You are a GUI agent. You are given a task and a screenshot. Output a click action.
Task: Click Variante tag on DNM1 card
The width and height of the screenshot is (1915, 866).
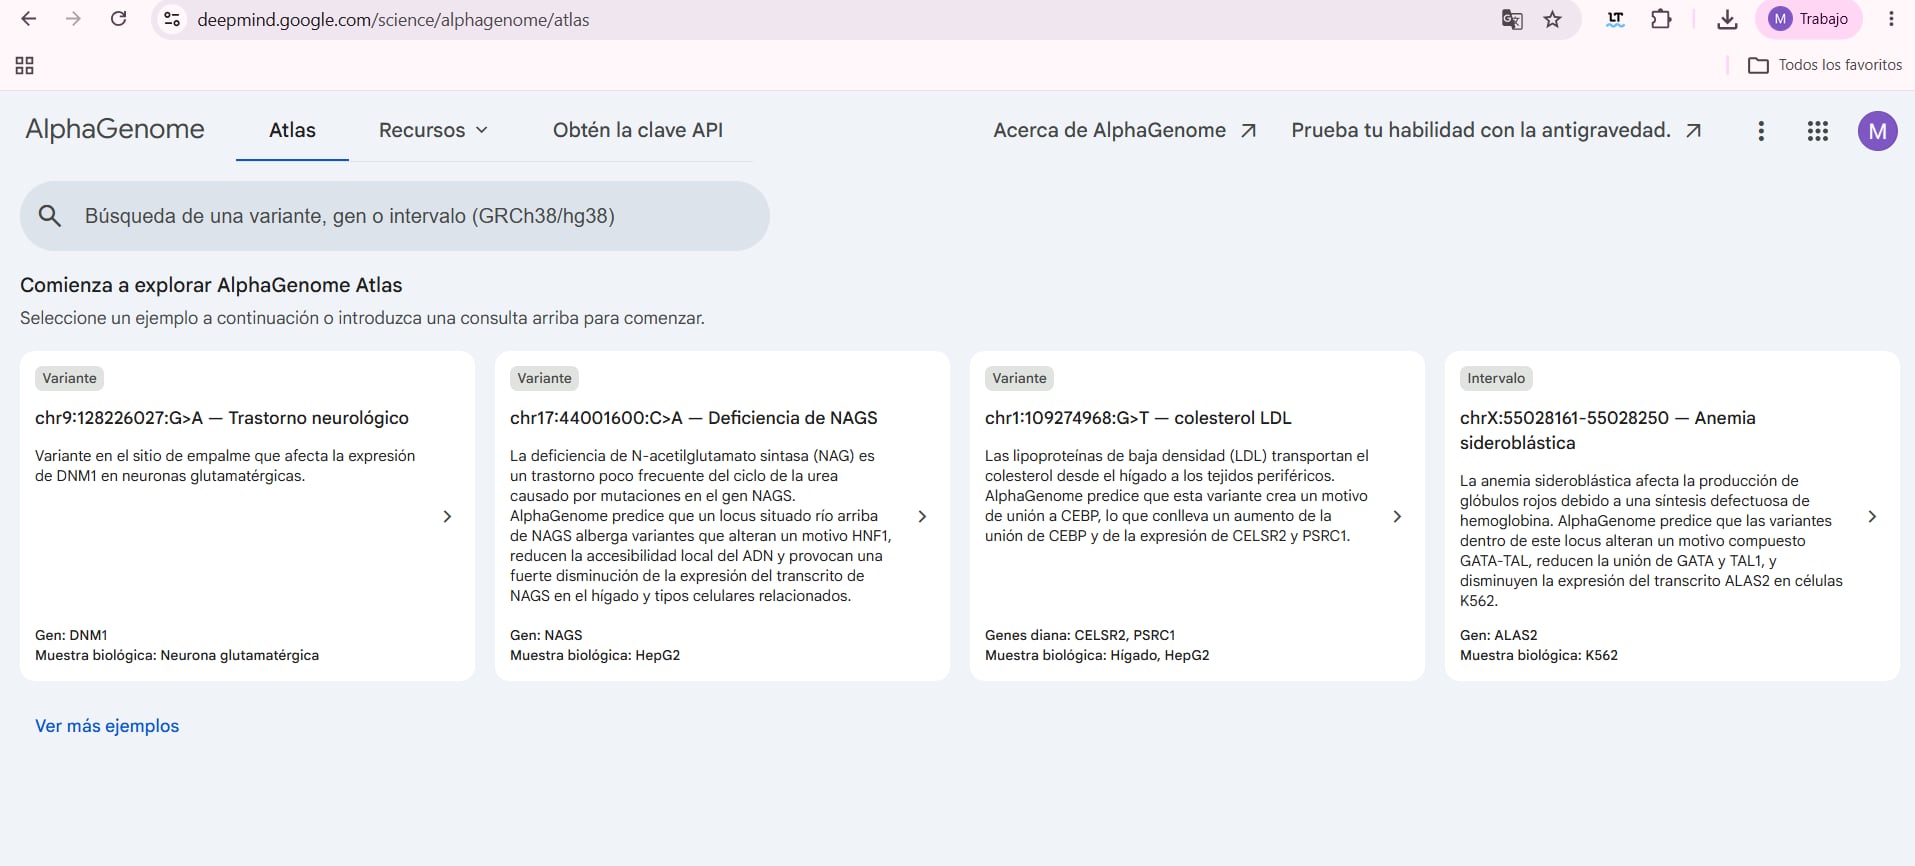pyautogui.click(x=69, y=378)
